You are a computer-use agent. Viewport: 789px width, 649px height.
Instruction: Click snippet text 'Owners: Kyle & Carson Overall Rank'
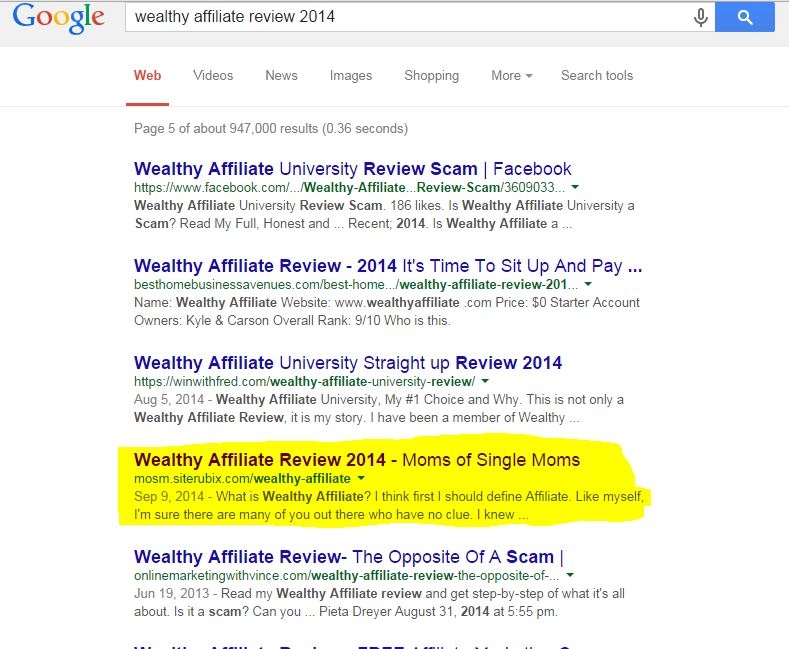(x=243, y=320)
